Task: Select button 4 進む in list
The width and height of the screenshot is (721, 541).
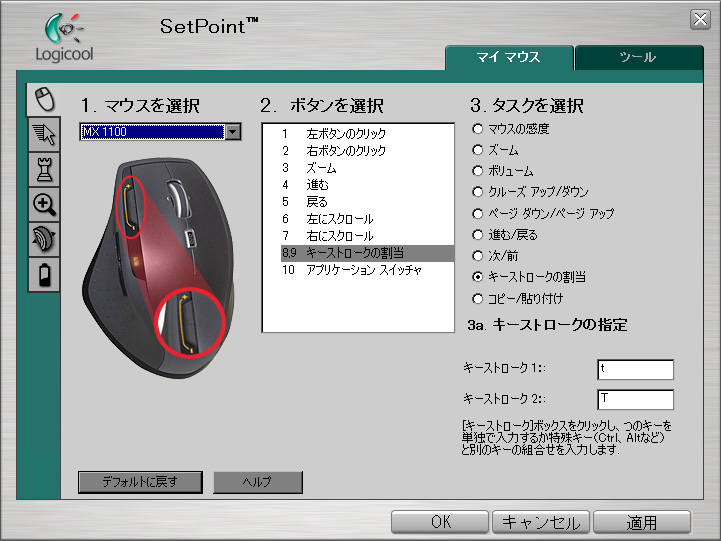Action: tap(367, 185)
